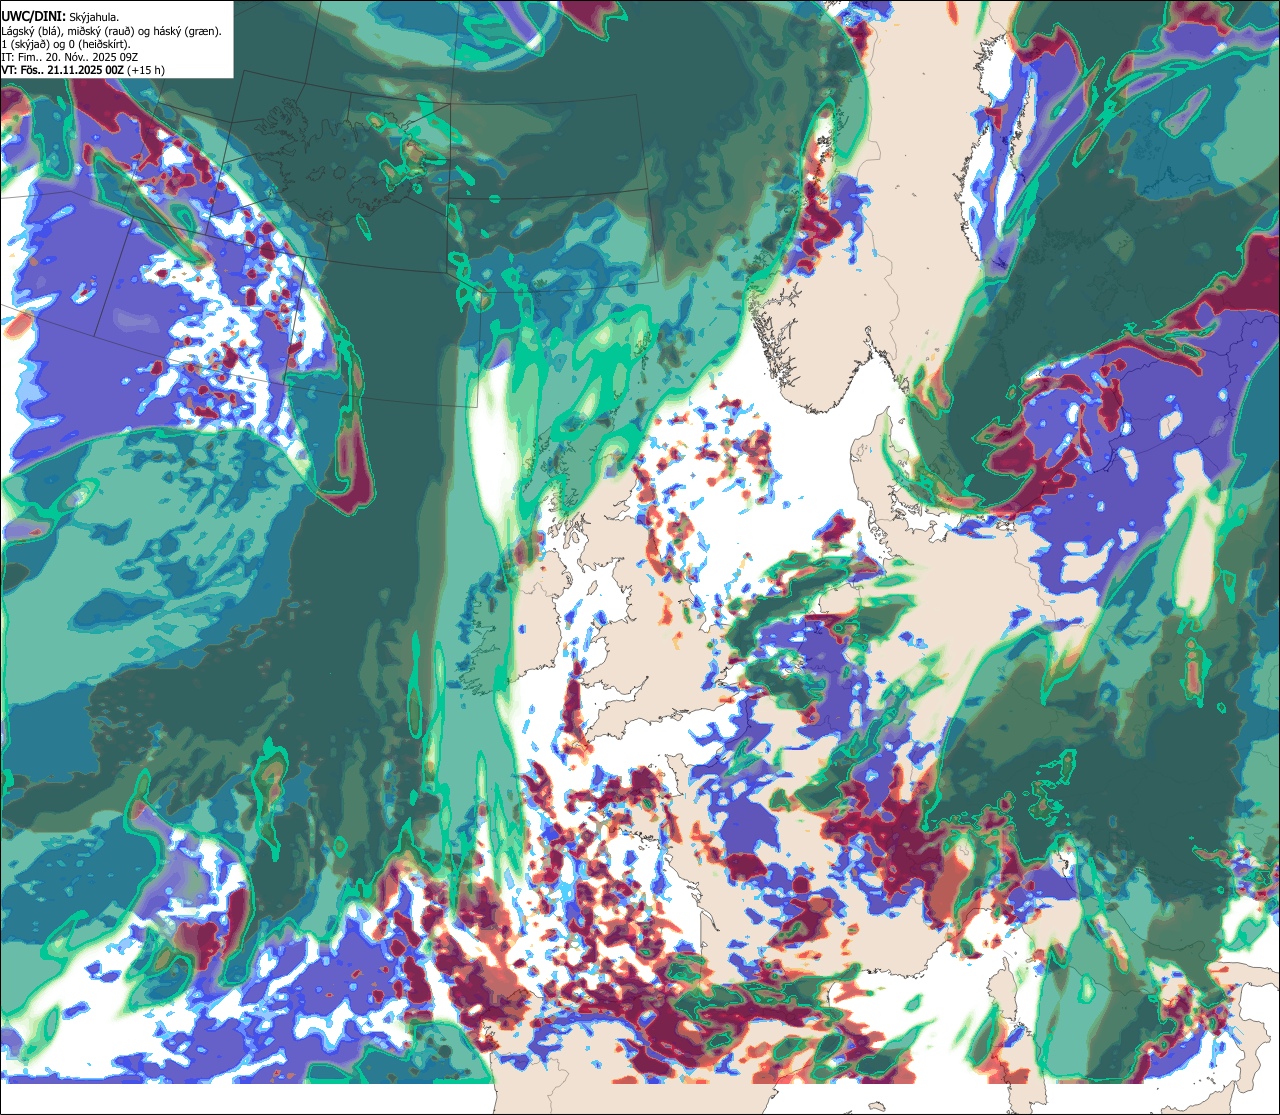The image size is (1280, 1115).
Task: Click the 'UWC/DINI: Skýjahula.' title text
Action: pos(61,17)
